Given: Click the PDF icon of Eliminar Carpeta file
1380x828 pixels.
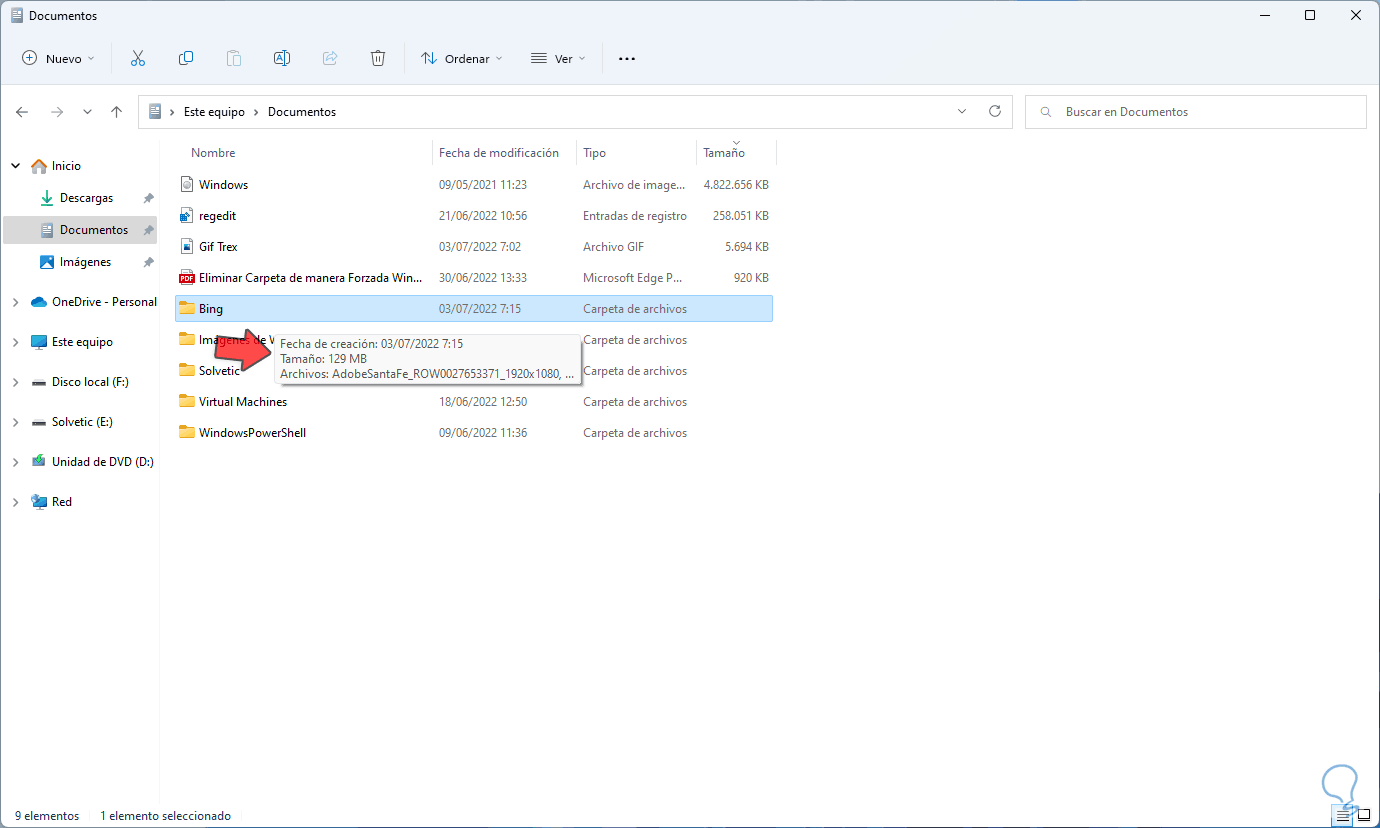Looking at the screenshot, I should 186,278.
